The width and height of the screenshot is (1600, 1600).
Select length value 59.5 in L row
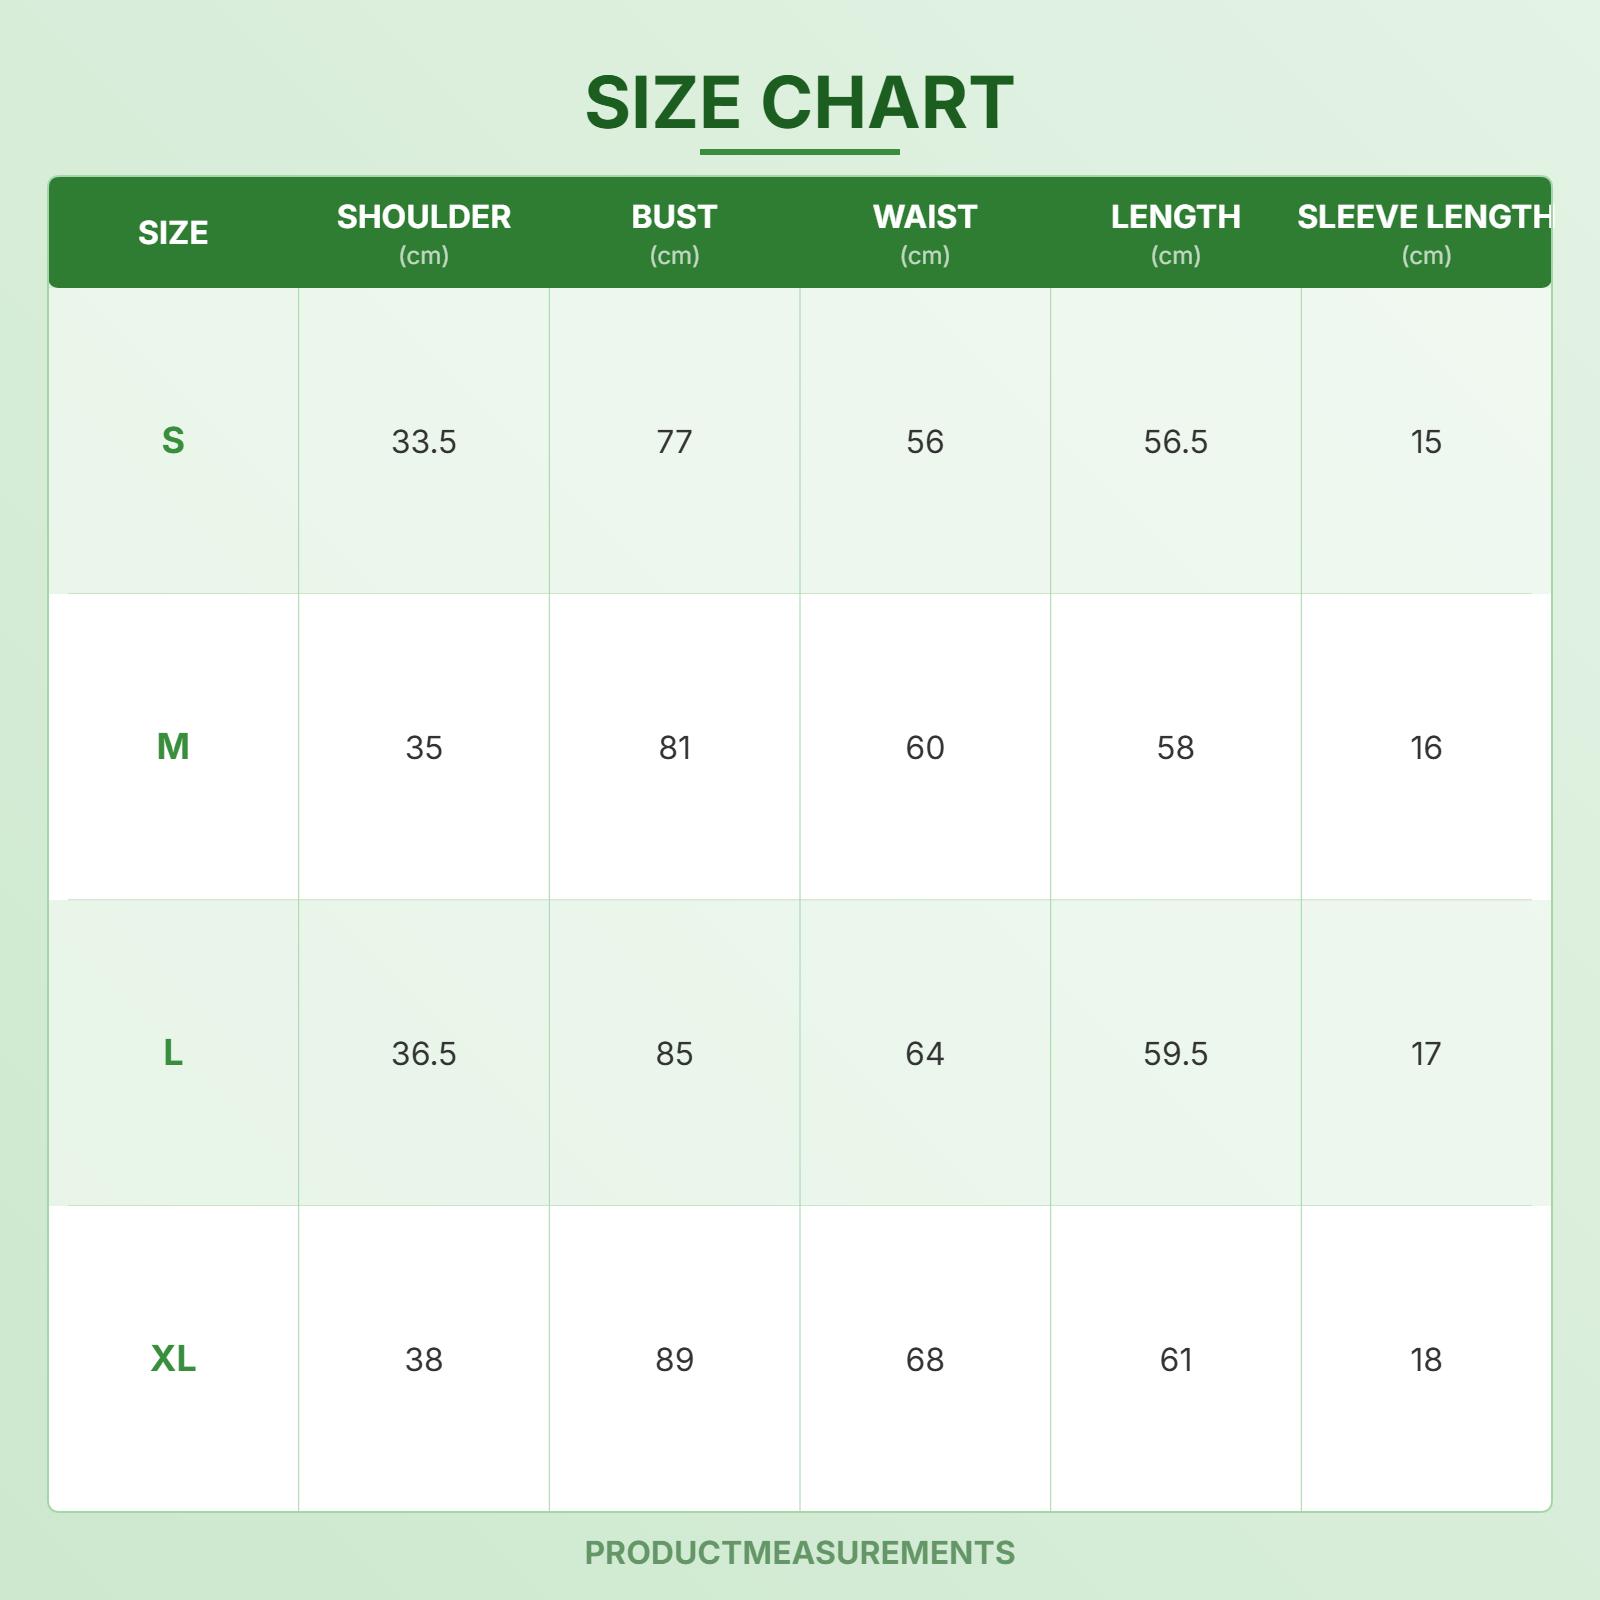pos(1175,1054)
